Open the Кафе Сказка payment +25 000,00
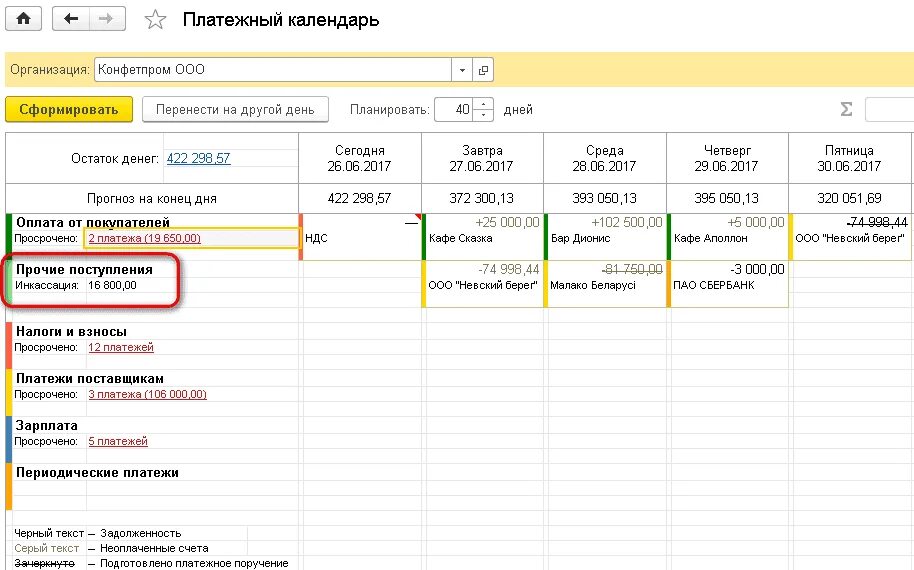The image size is (914, 570). [x=483, y=237]
